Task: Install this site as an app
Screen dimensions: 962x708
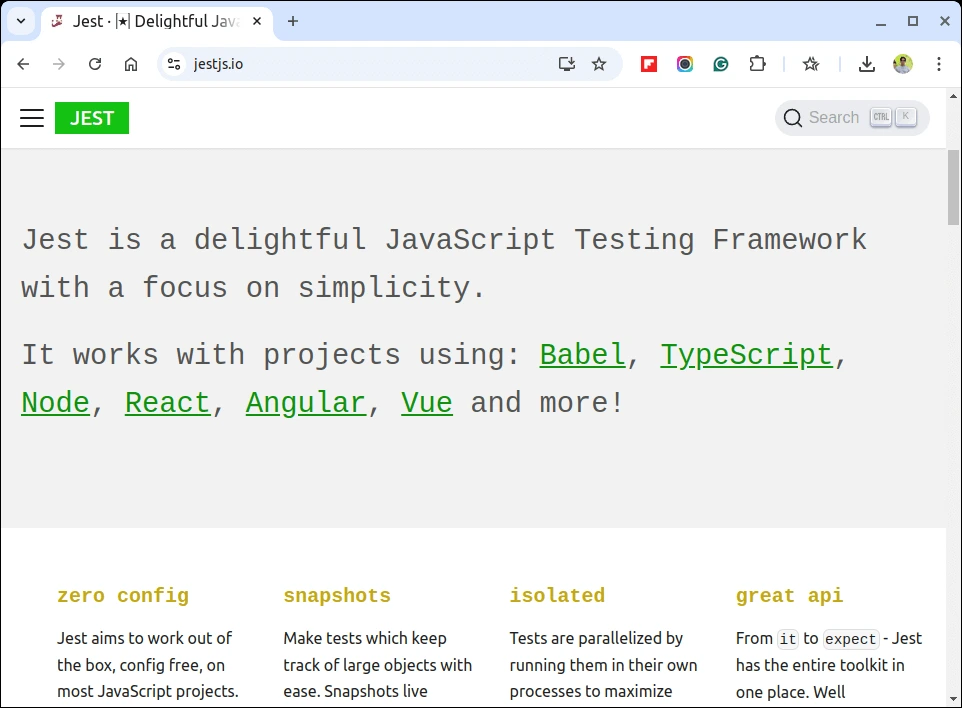Action: [566, 64]
